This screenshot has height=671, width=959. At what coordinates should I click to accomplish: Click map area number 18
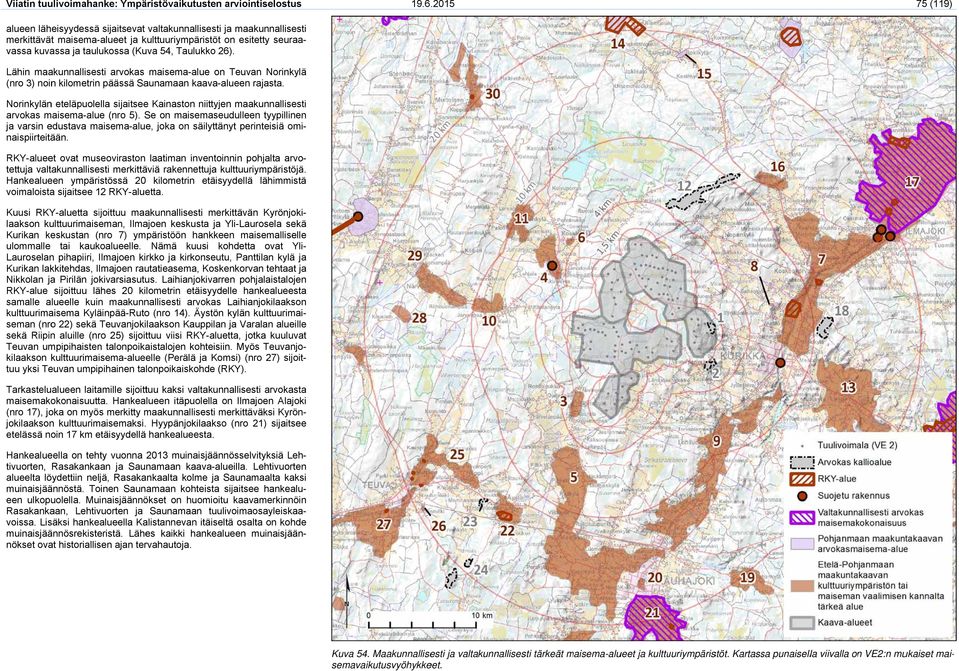click(842, 311)
